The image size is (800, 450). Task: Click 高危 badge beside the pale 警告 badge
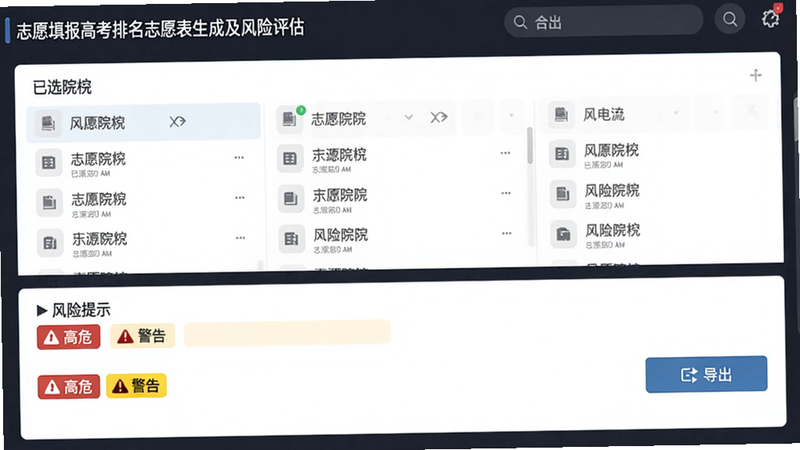pyautogui.click(x=68, y=337)
